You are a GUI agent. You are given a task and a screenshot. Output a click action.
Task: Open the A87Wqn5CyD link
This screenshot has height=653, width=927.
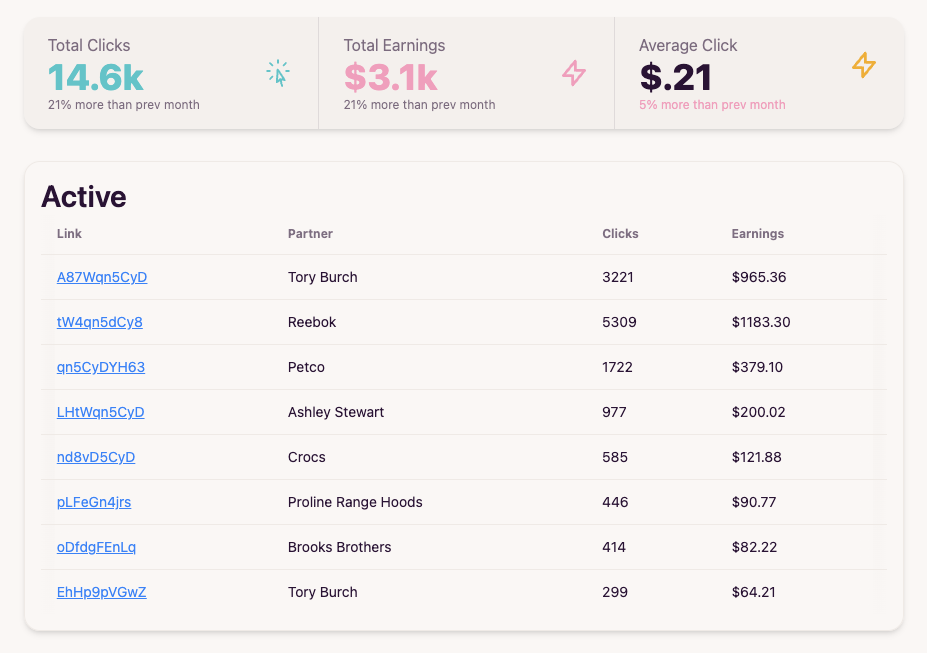(x=102, y=277)
